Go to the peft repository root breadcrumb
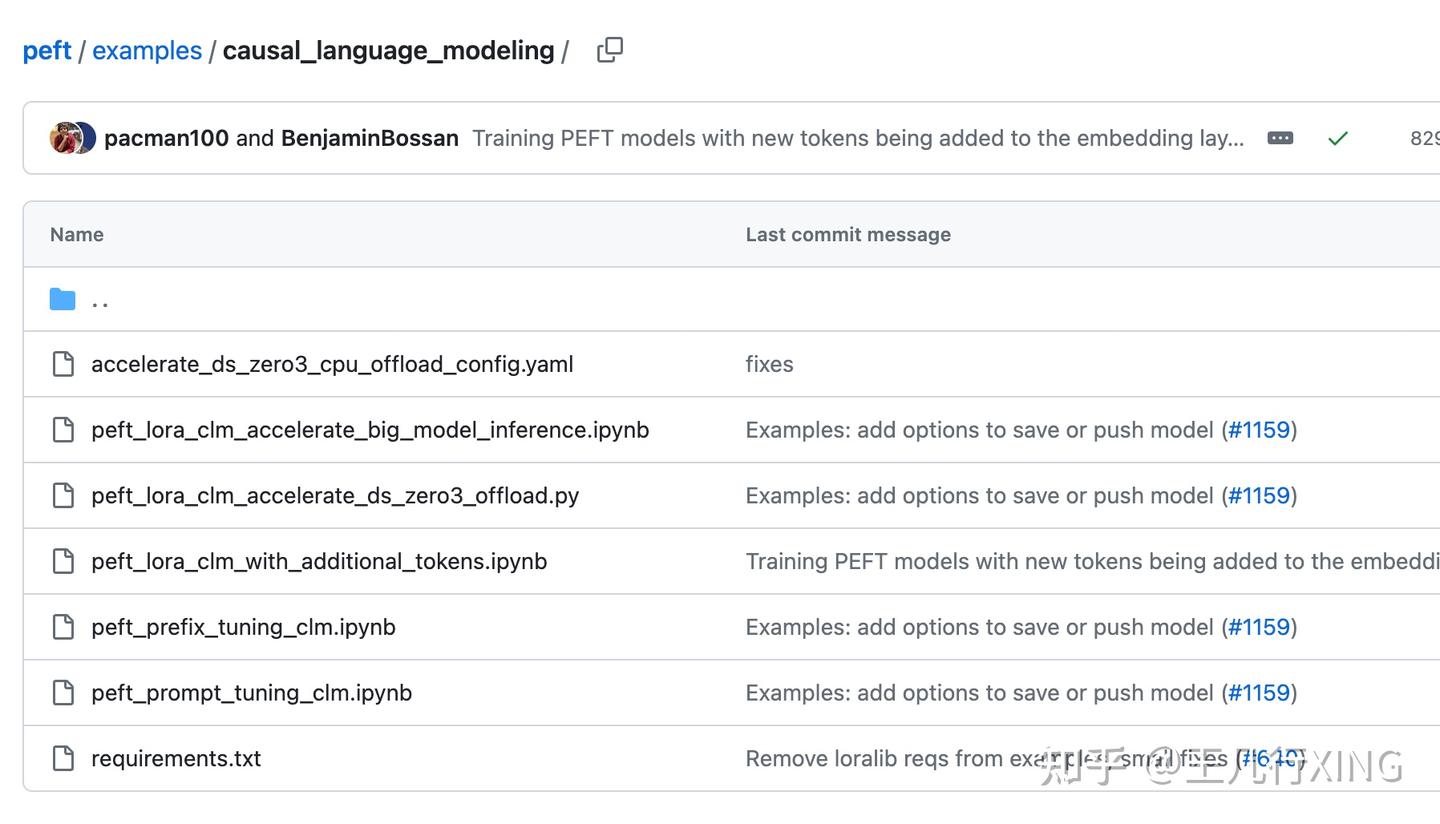This screenshot has width=1440, height=824. 47,51
